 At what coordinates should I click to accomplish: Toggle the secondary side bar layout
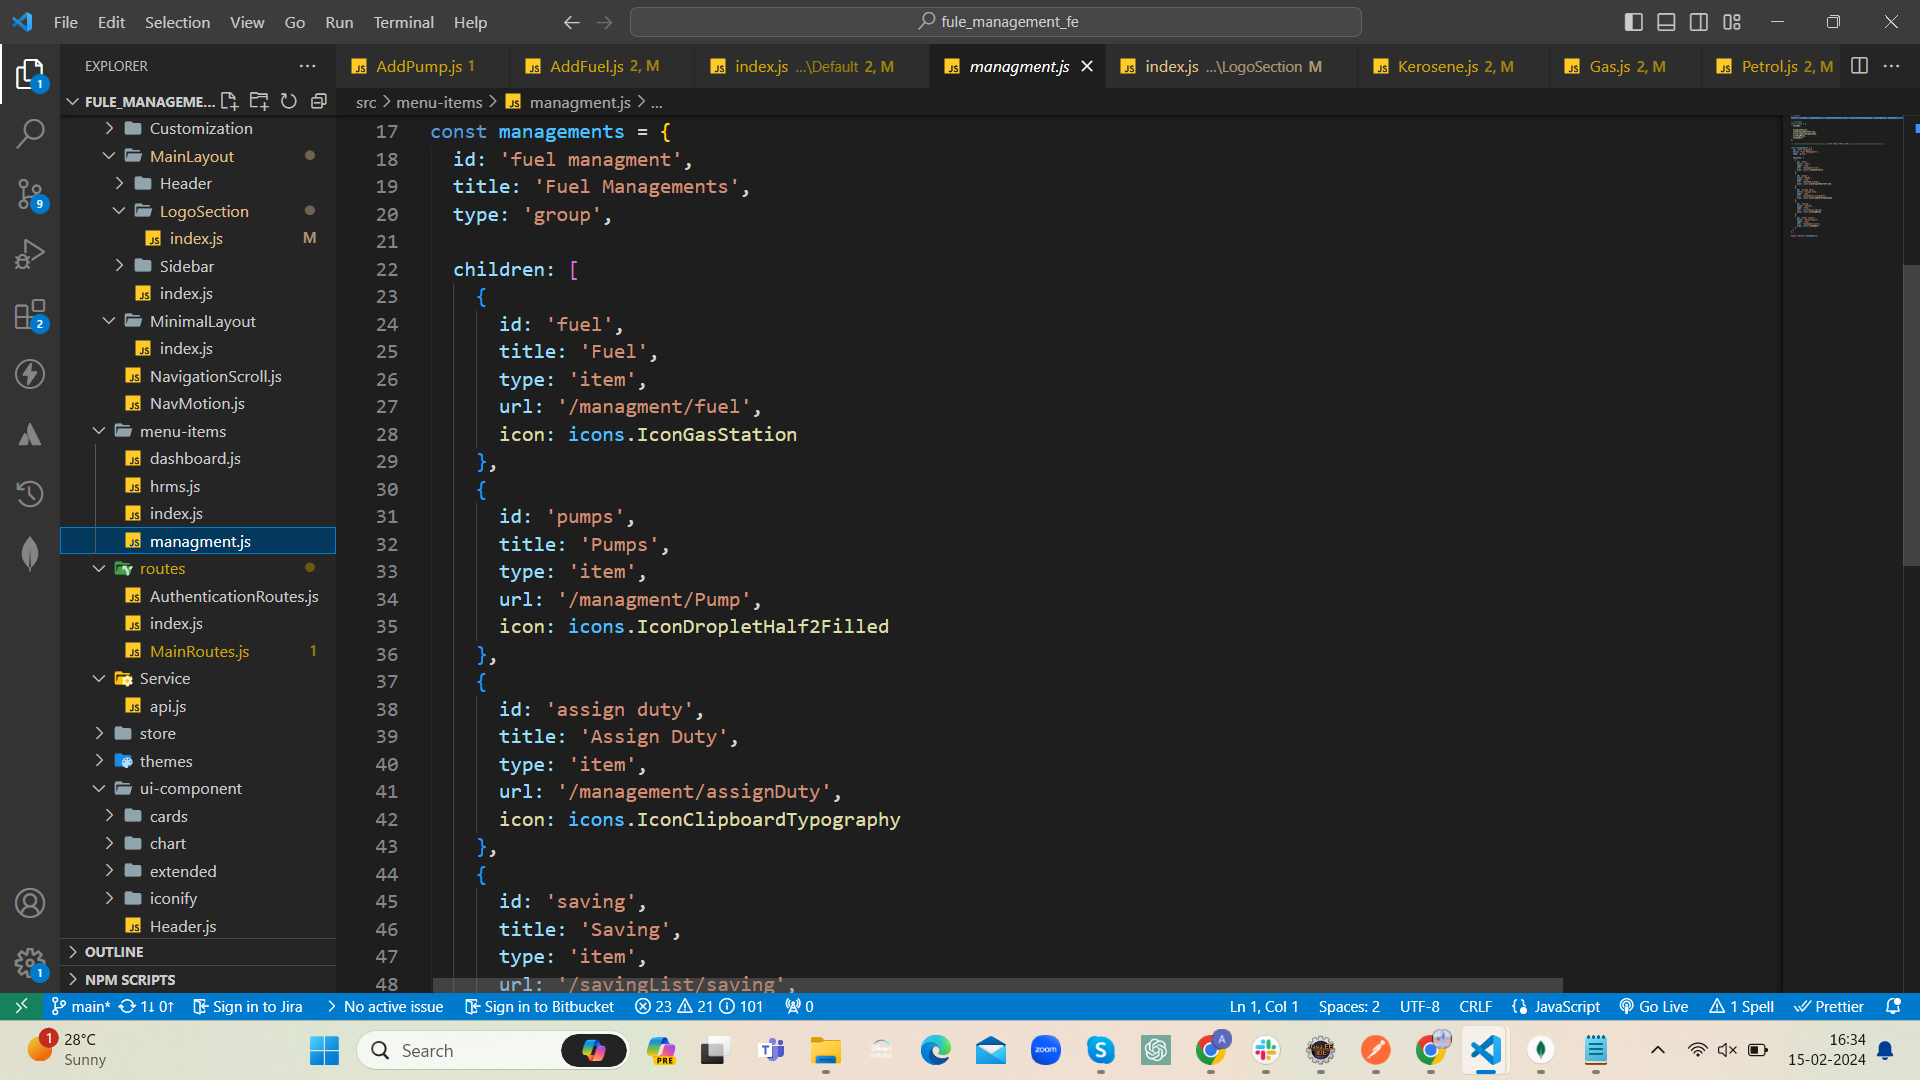coord(1699,22)
